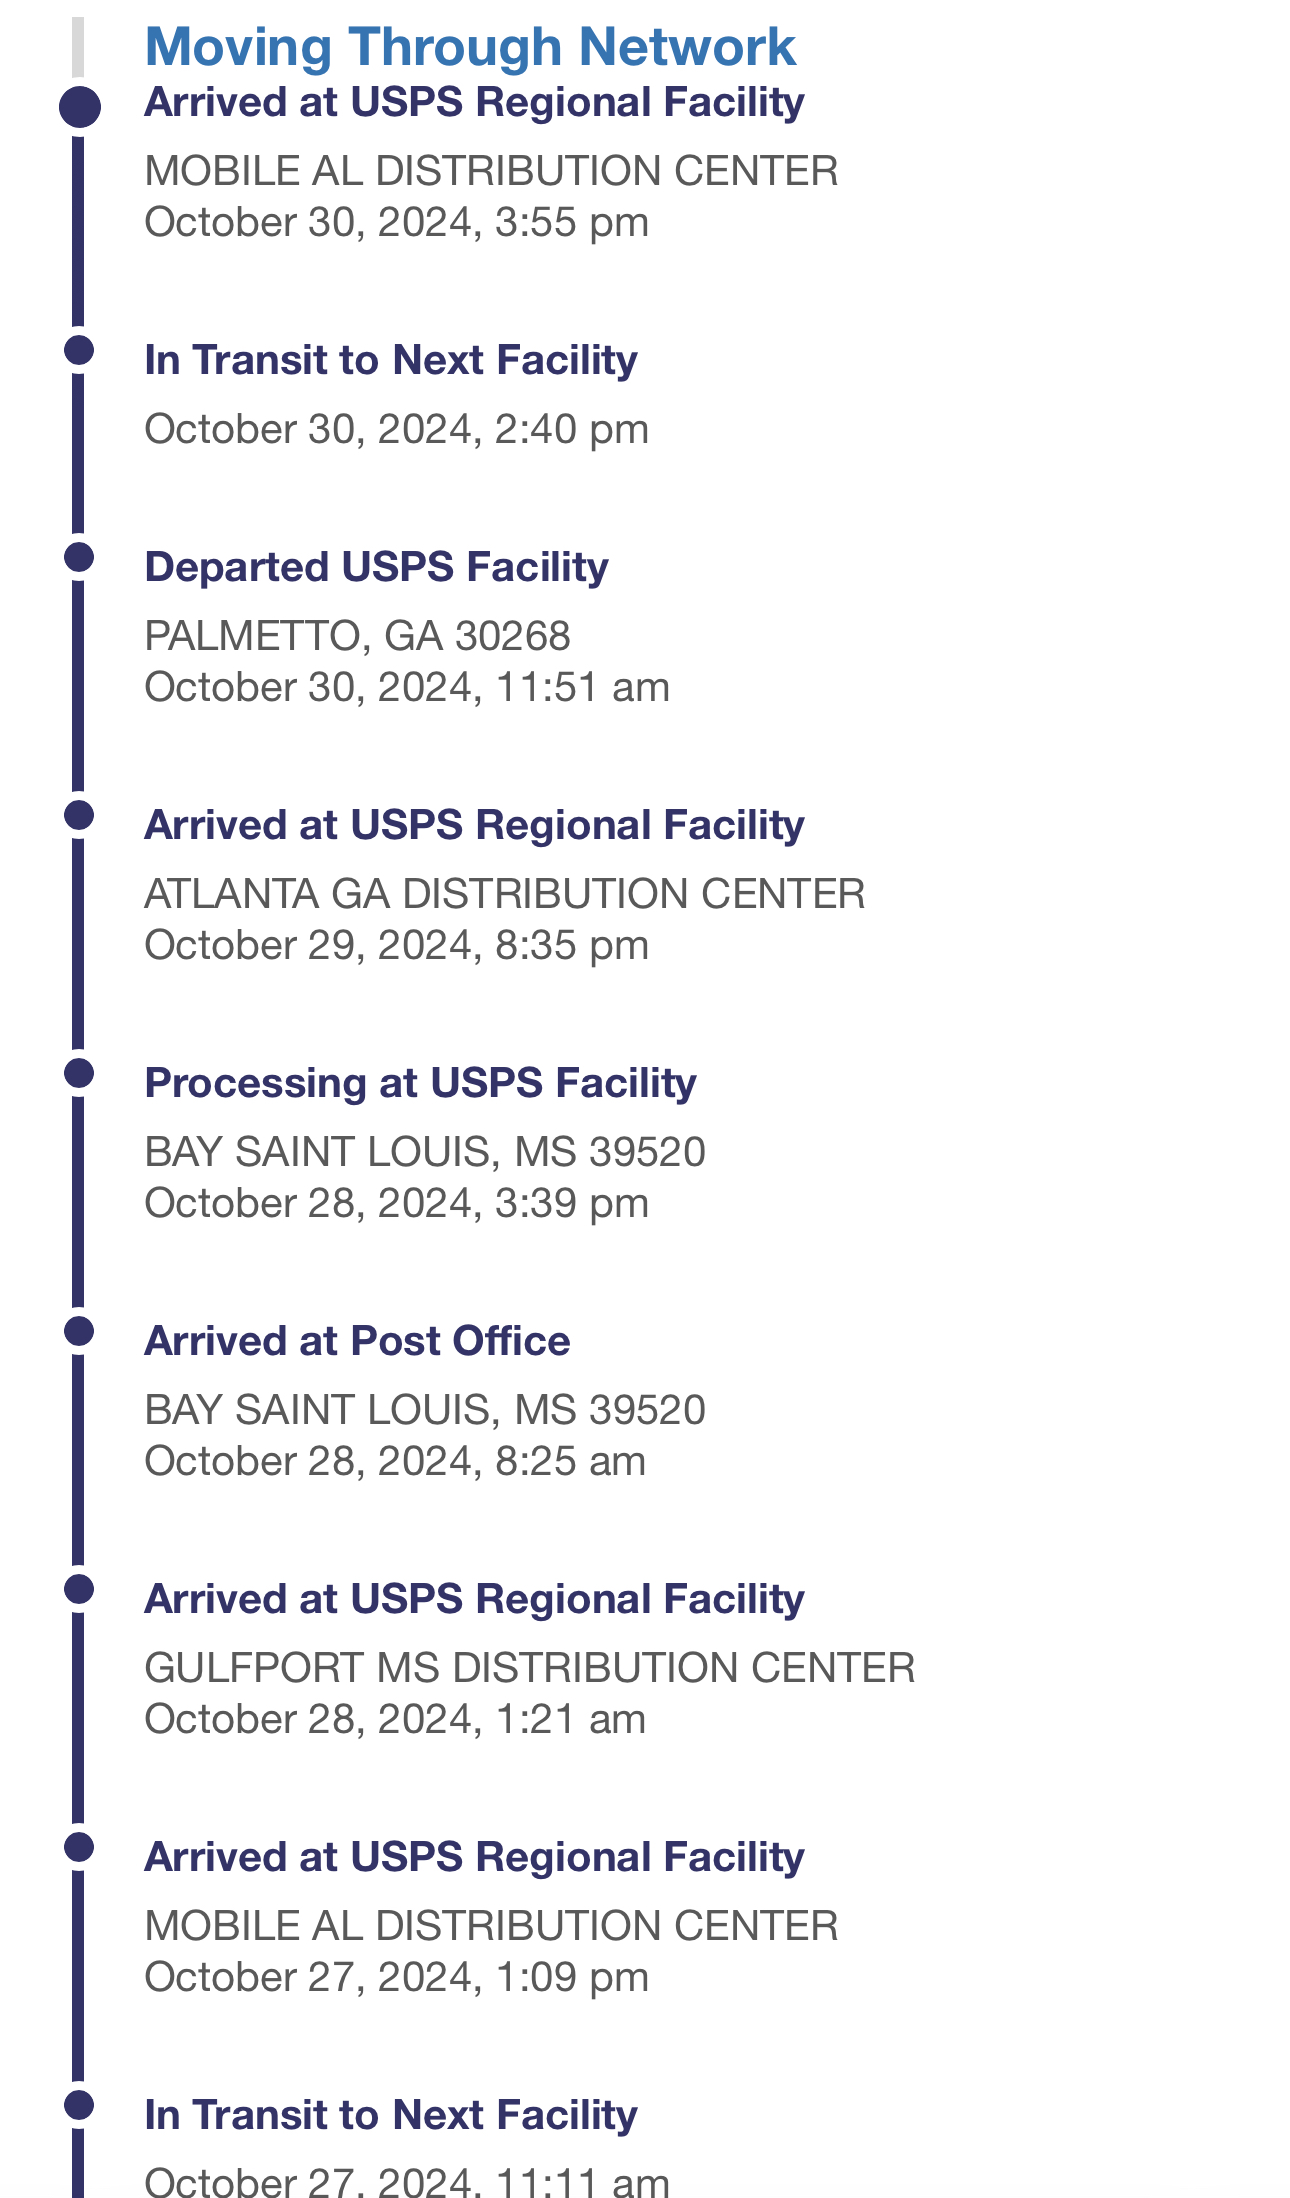
Task: Click the timeline dot for the Gulfport MS arrival
Action: pyautogui.click(x=79, y=1589)
